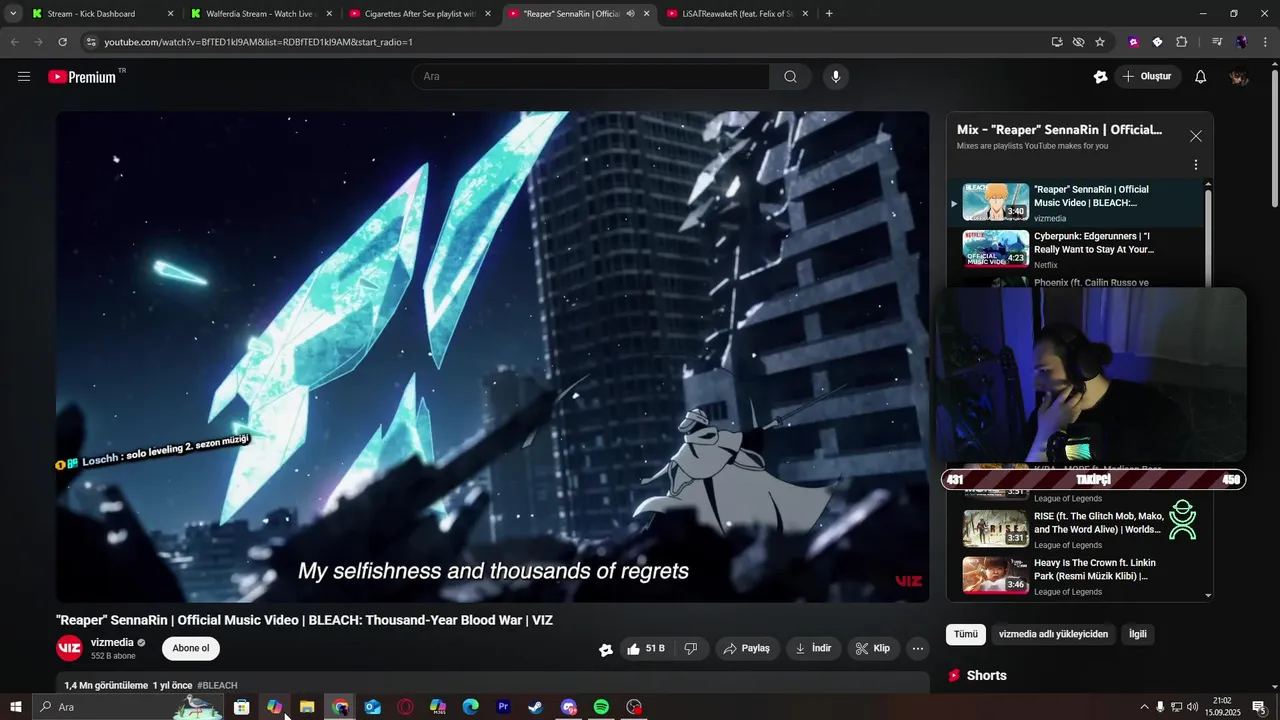Screen dimensions: 1280x720
Task: Subscribe with Abone ol button
Action: tap(191, 649)
